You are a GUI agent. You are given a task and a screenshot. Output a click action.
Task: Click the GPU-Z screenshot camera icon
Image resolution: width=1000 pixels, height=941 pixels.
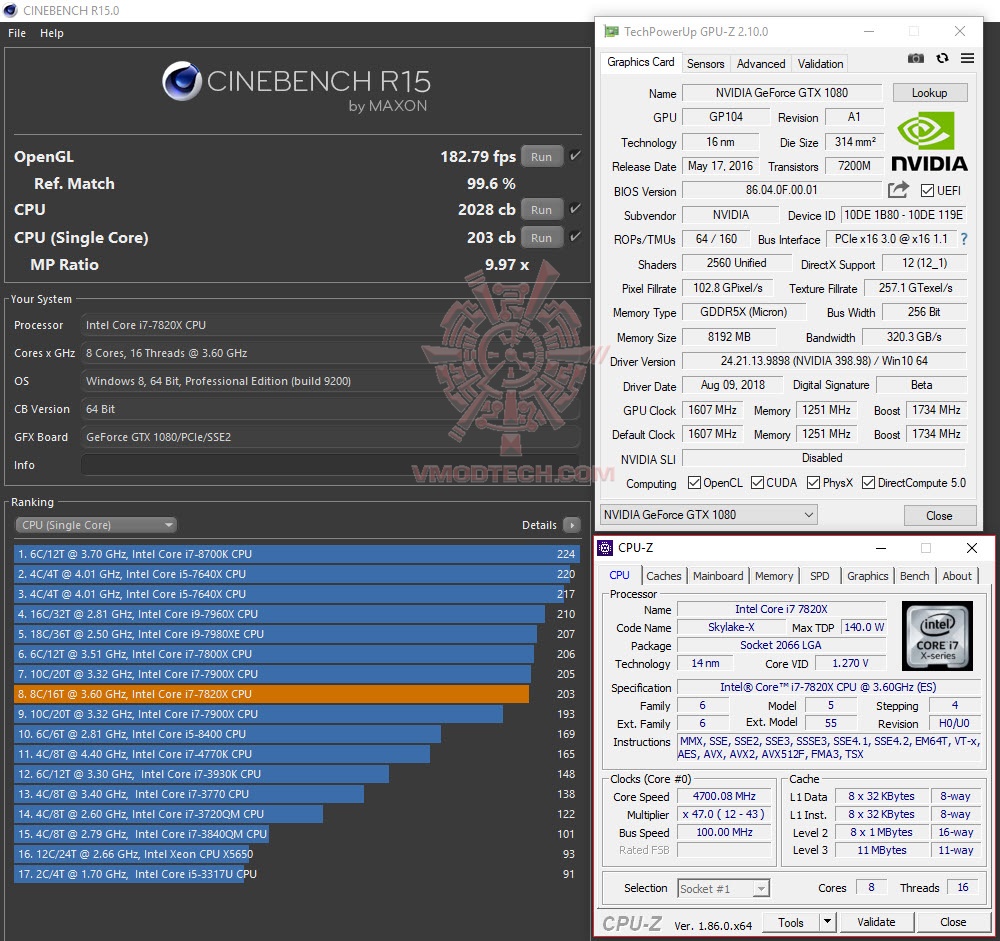point(915,59)
